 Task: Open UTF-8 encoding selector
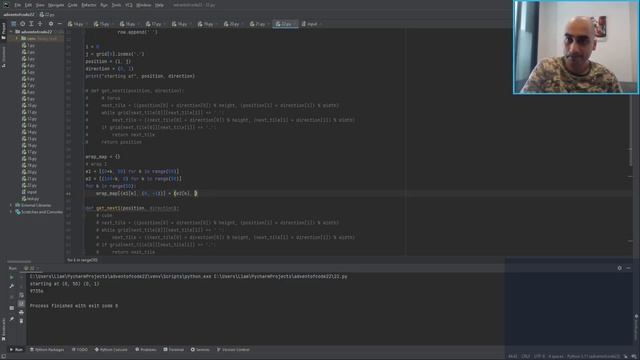[x=539, y=356]
